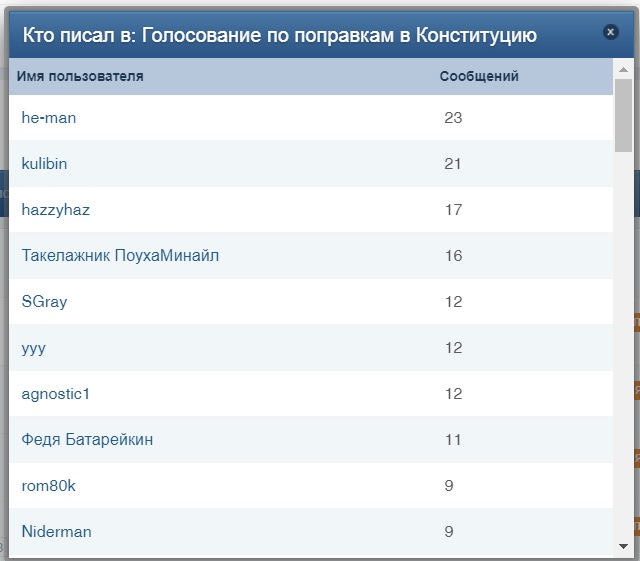Open SGray user profile link
Screen dimensions: 640x561
point(44,302)
